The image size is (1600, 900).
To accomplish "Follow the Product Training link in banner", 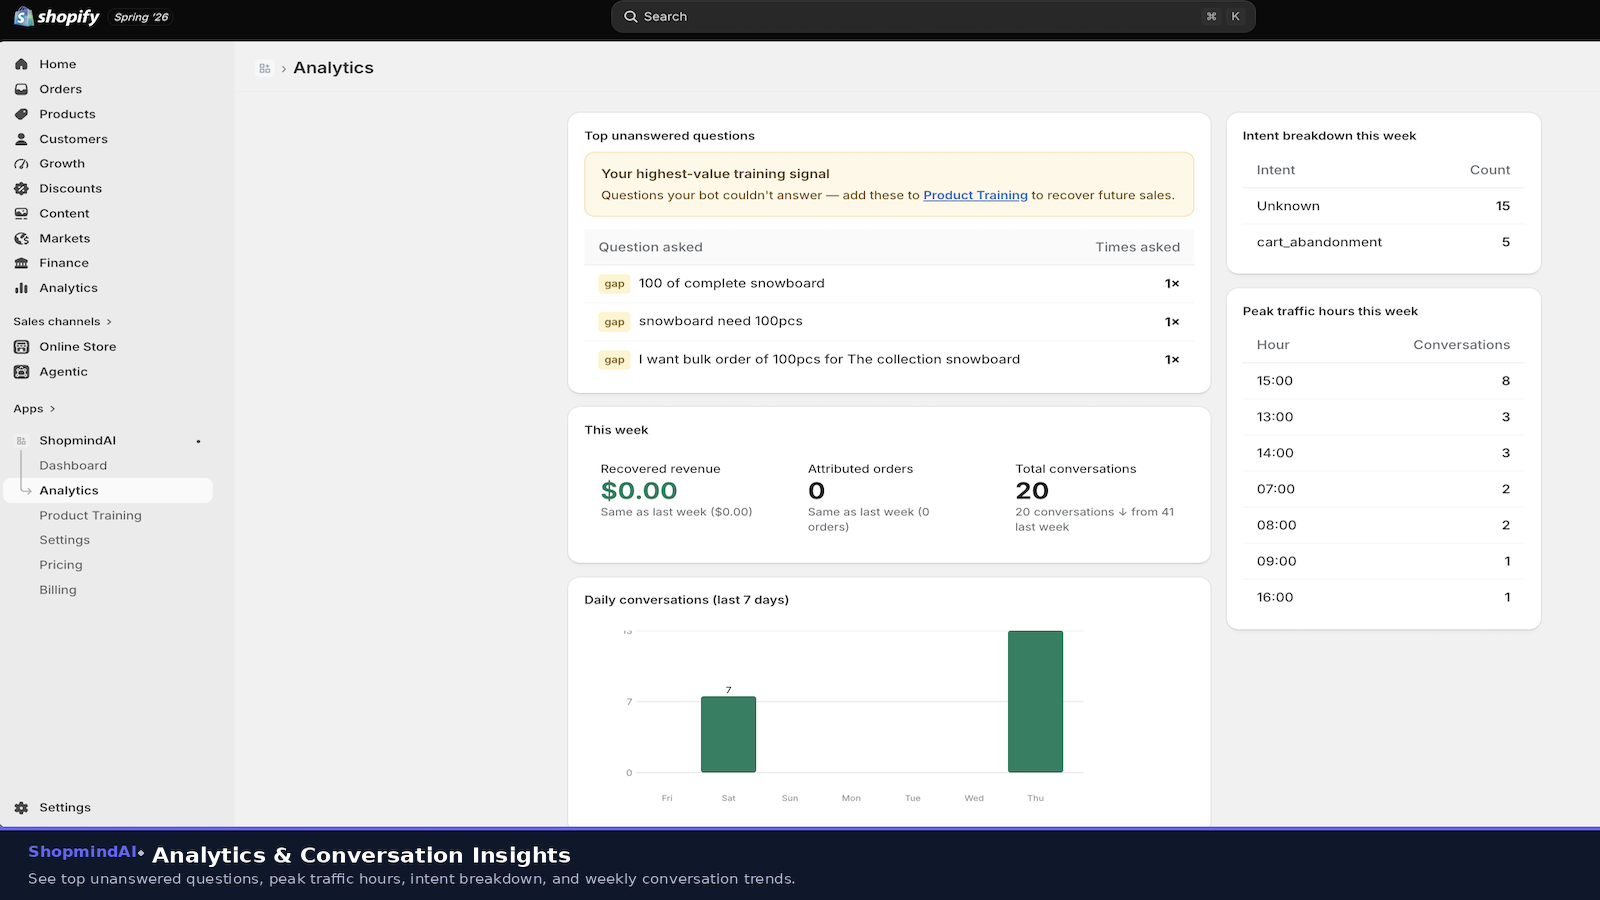I will [x=975, y=195].
